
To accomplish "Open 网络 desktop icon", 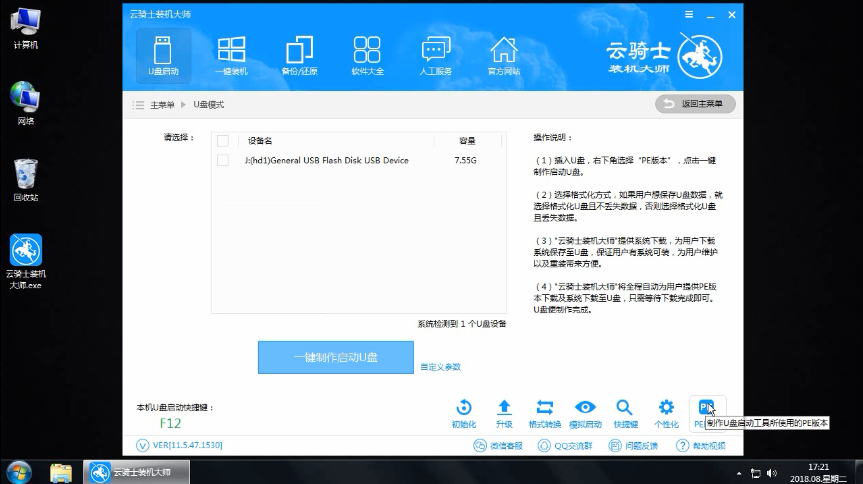I will (25, 103).
